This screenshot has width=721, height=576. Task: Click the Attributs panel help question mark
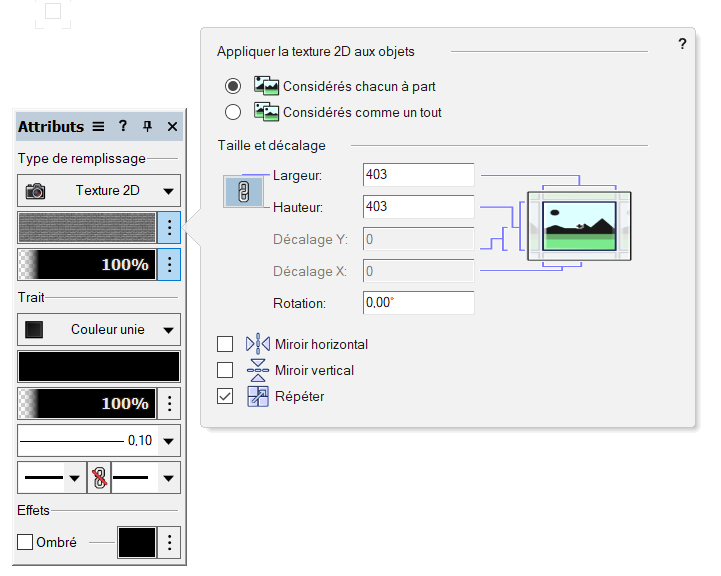coord(123,126)
